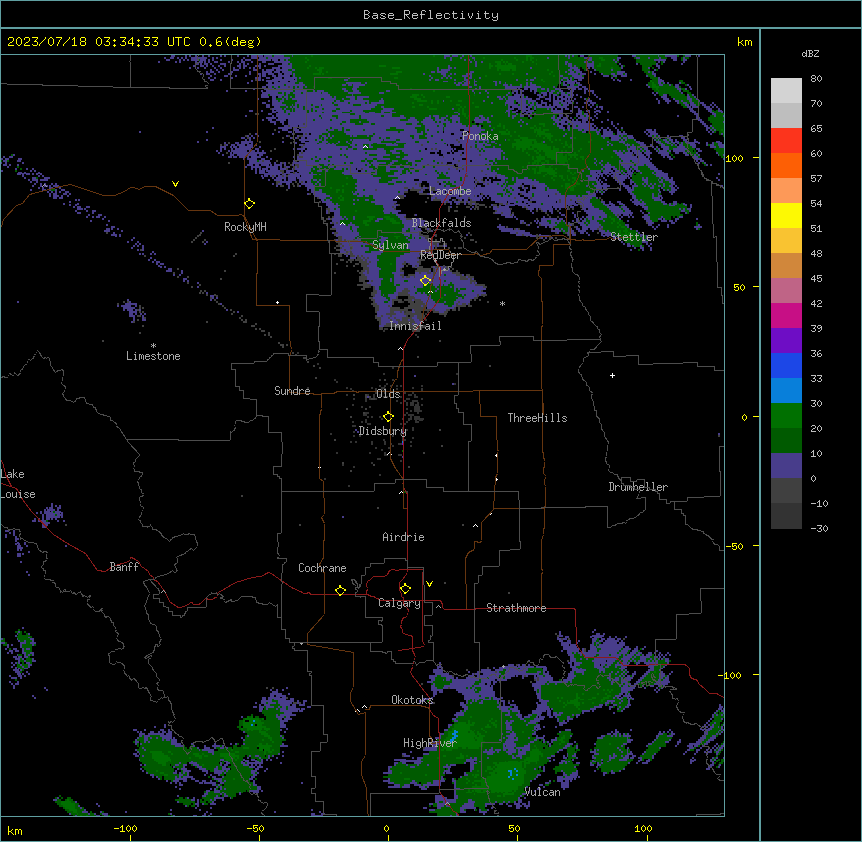Click the yellow diamond marker below Cochrane
Screen dimensions: 862x842
(x=340, y=590)
